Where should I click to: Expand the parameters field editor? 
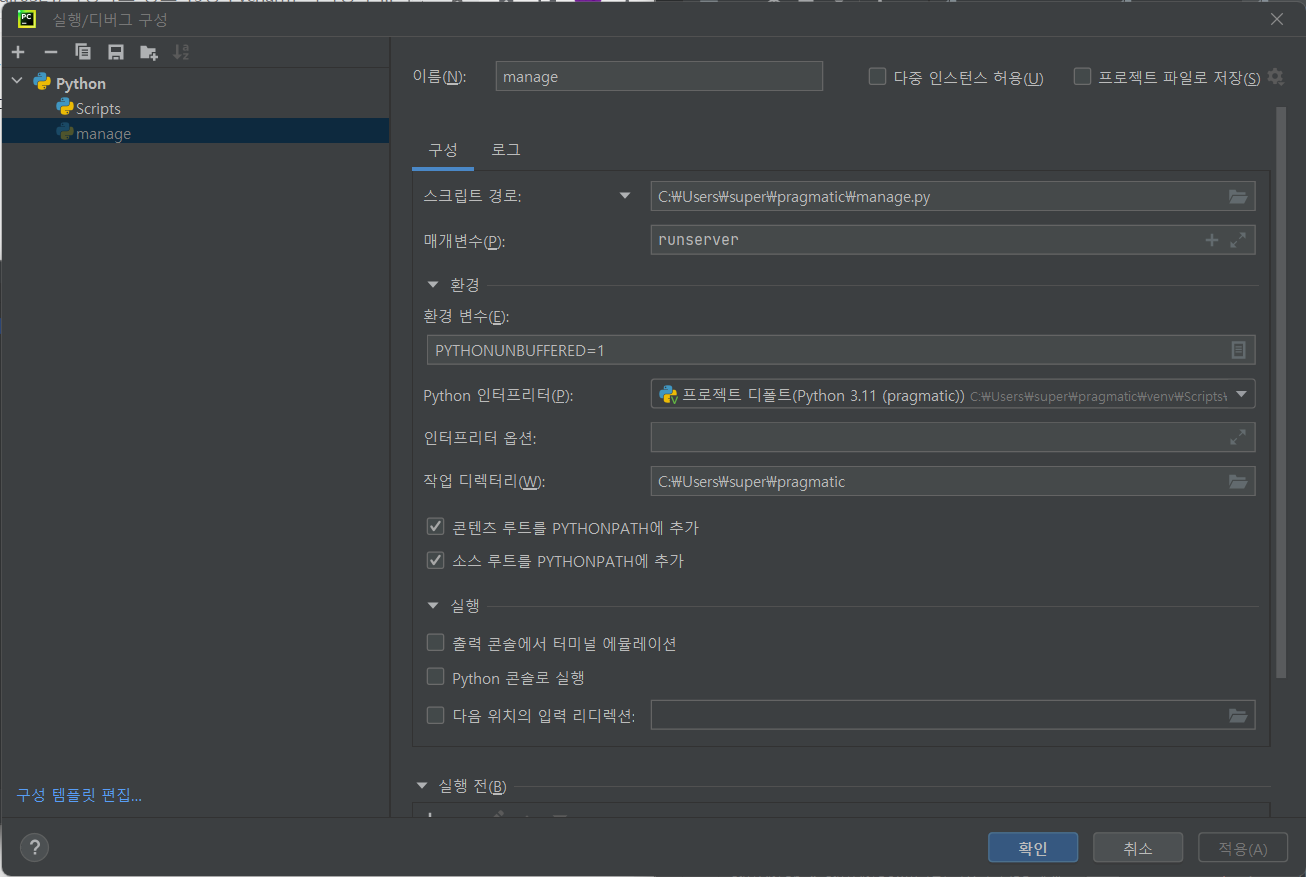point(1238,240)
